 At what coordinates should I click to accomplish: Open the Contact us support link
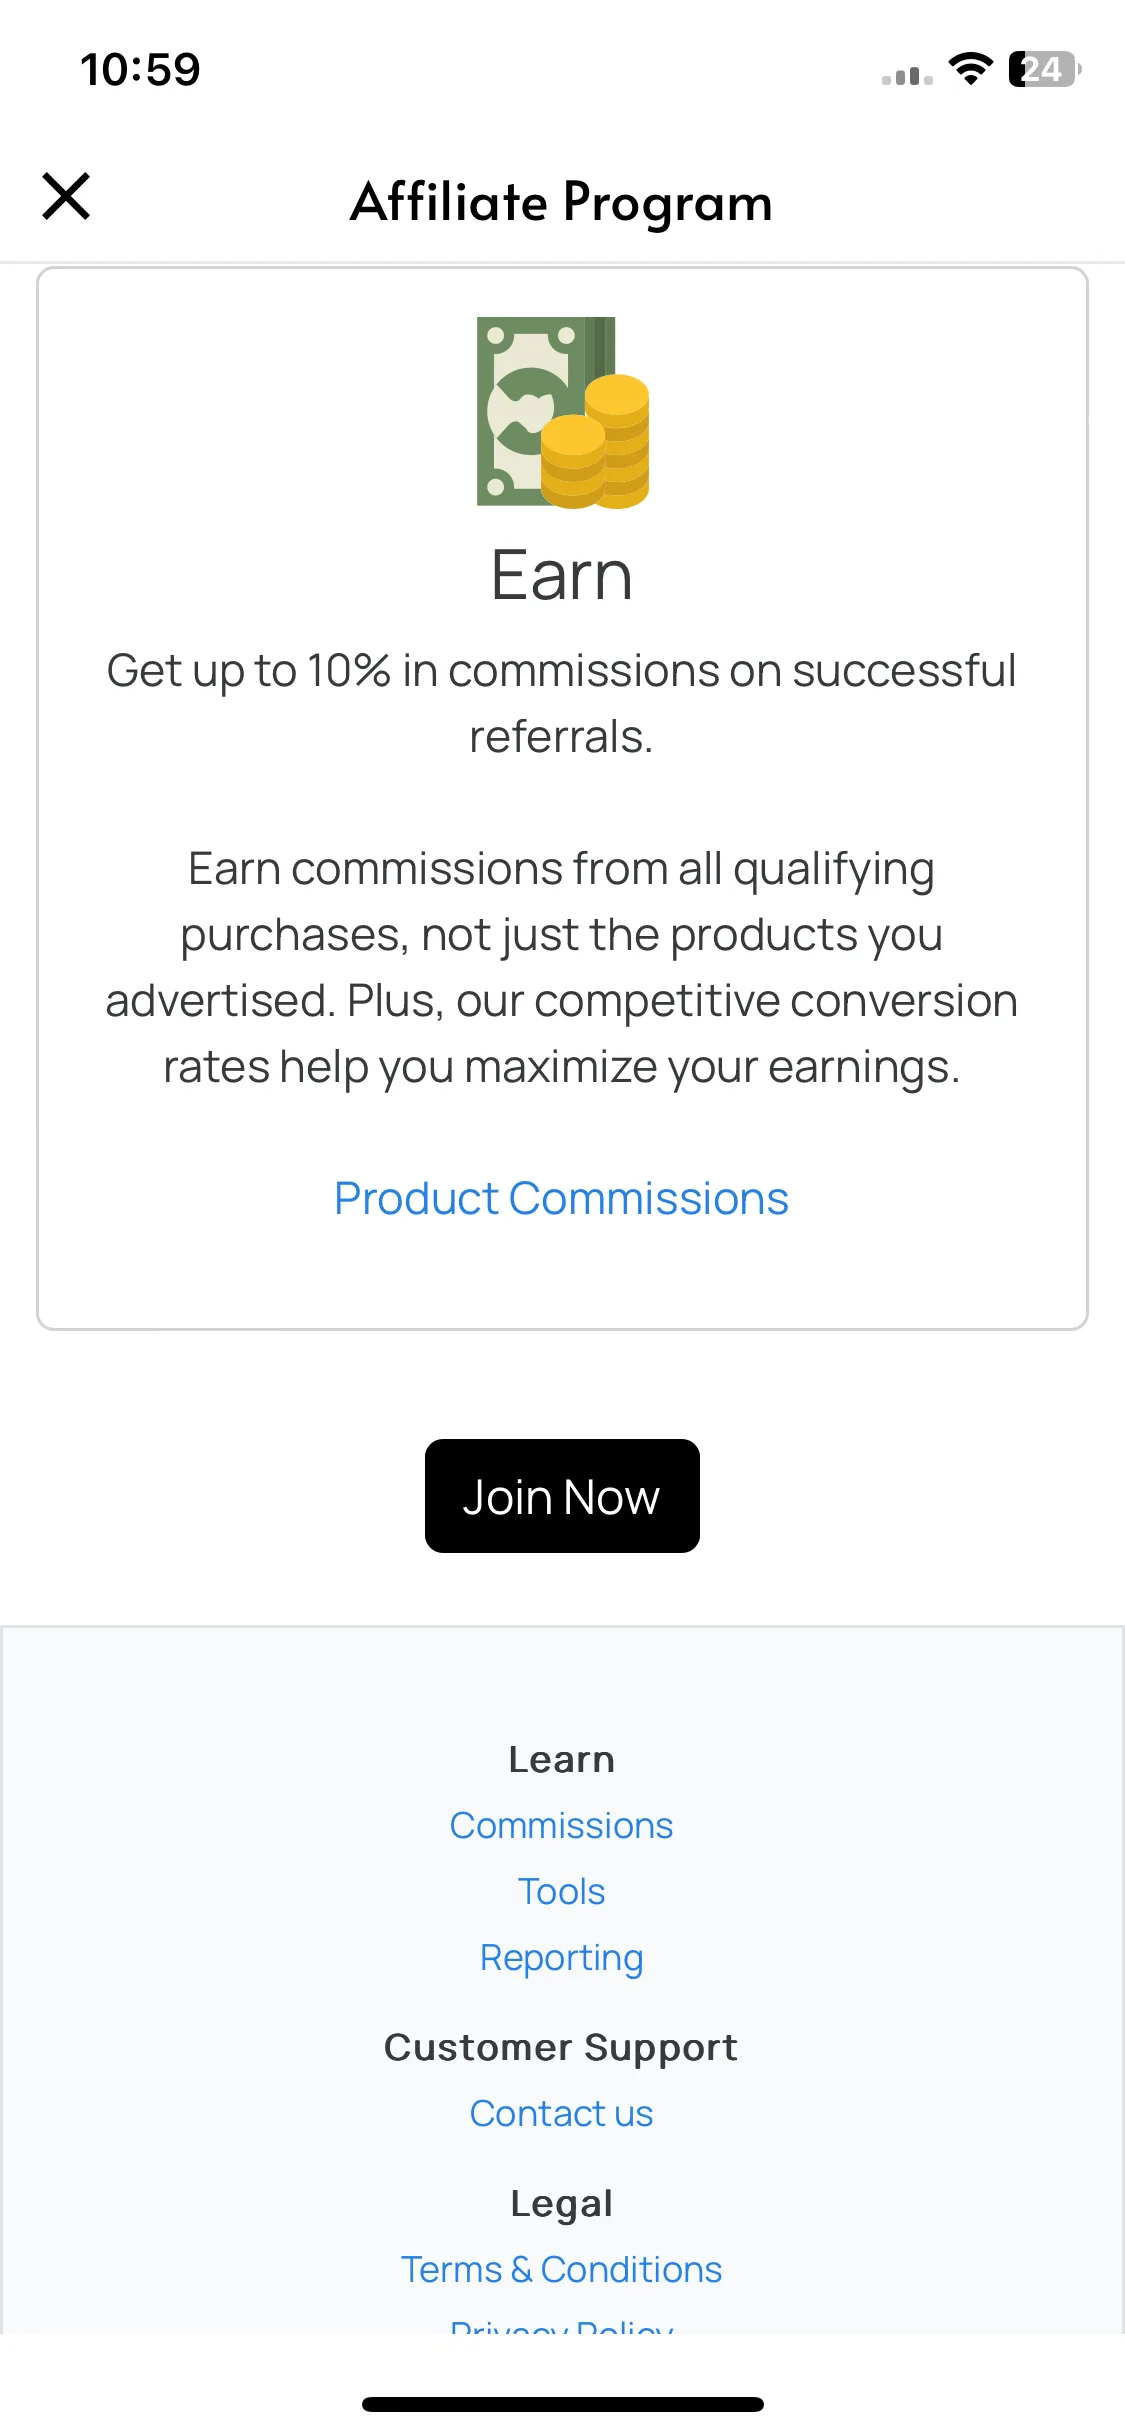562,2113
